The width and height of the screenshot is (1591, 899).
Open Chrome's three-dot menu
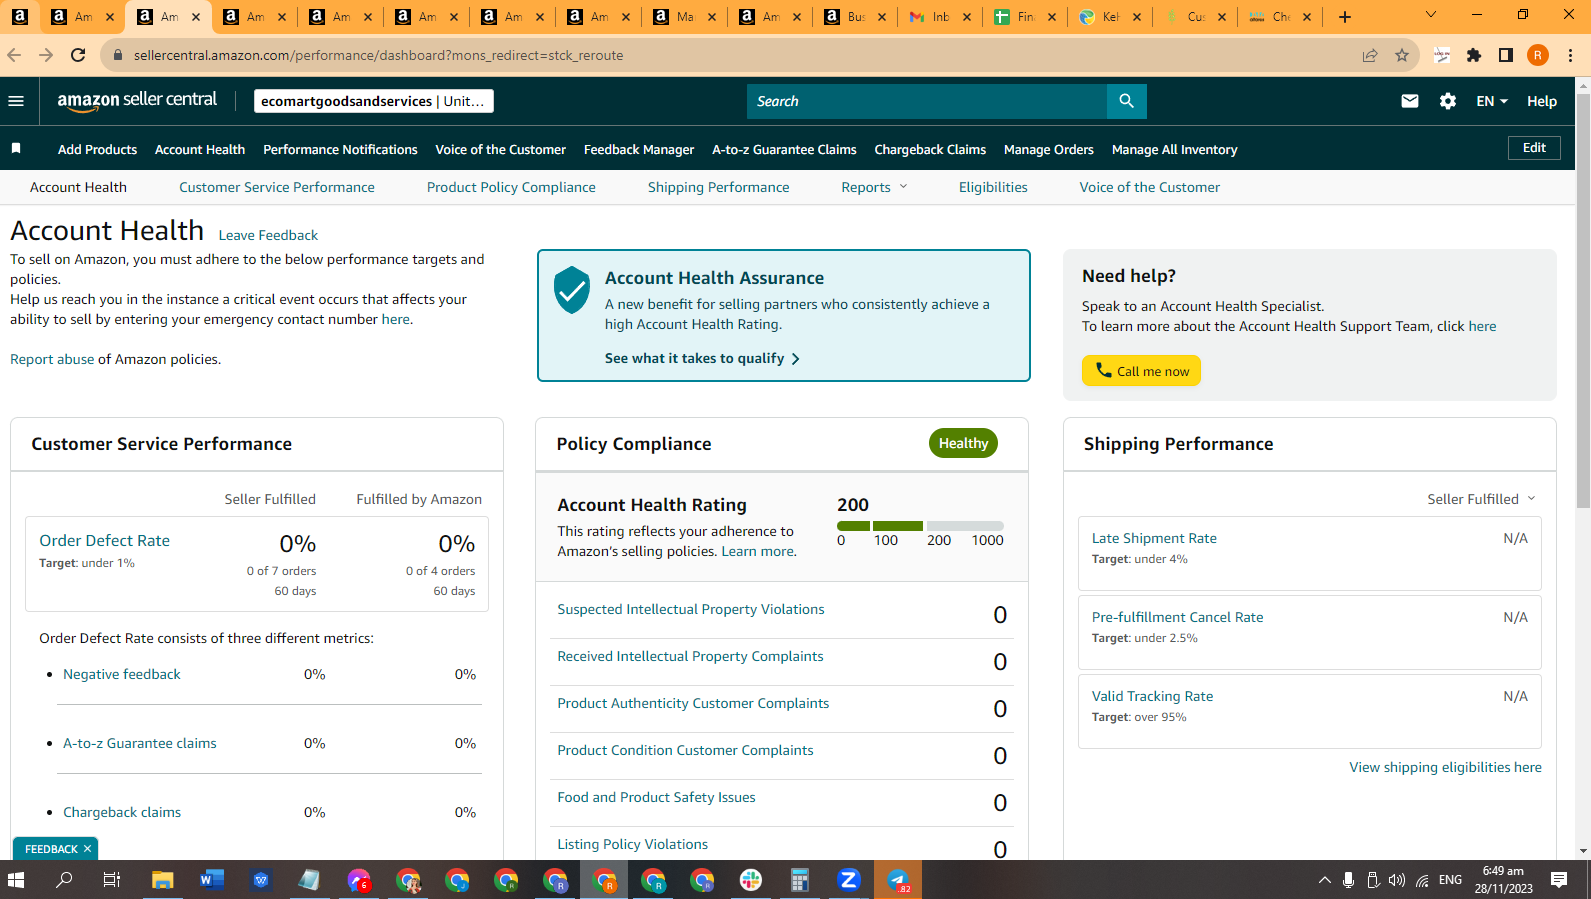1571,55
